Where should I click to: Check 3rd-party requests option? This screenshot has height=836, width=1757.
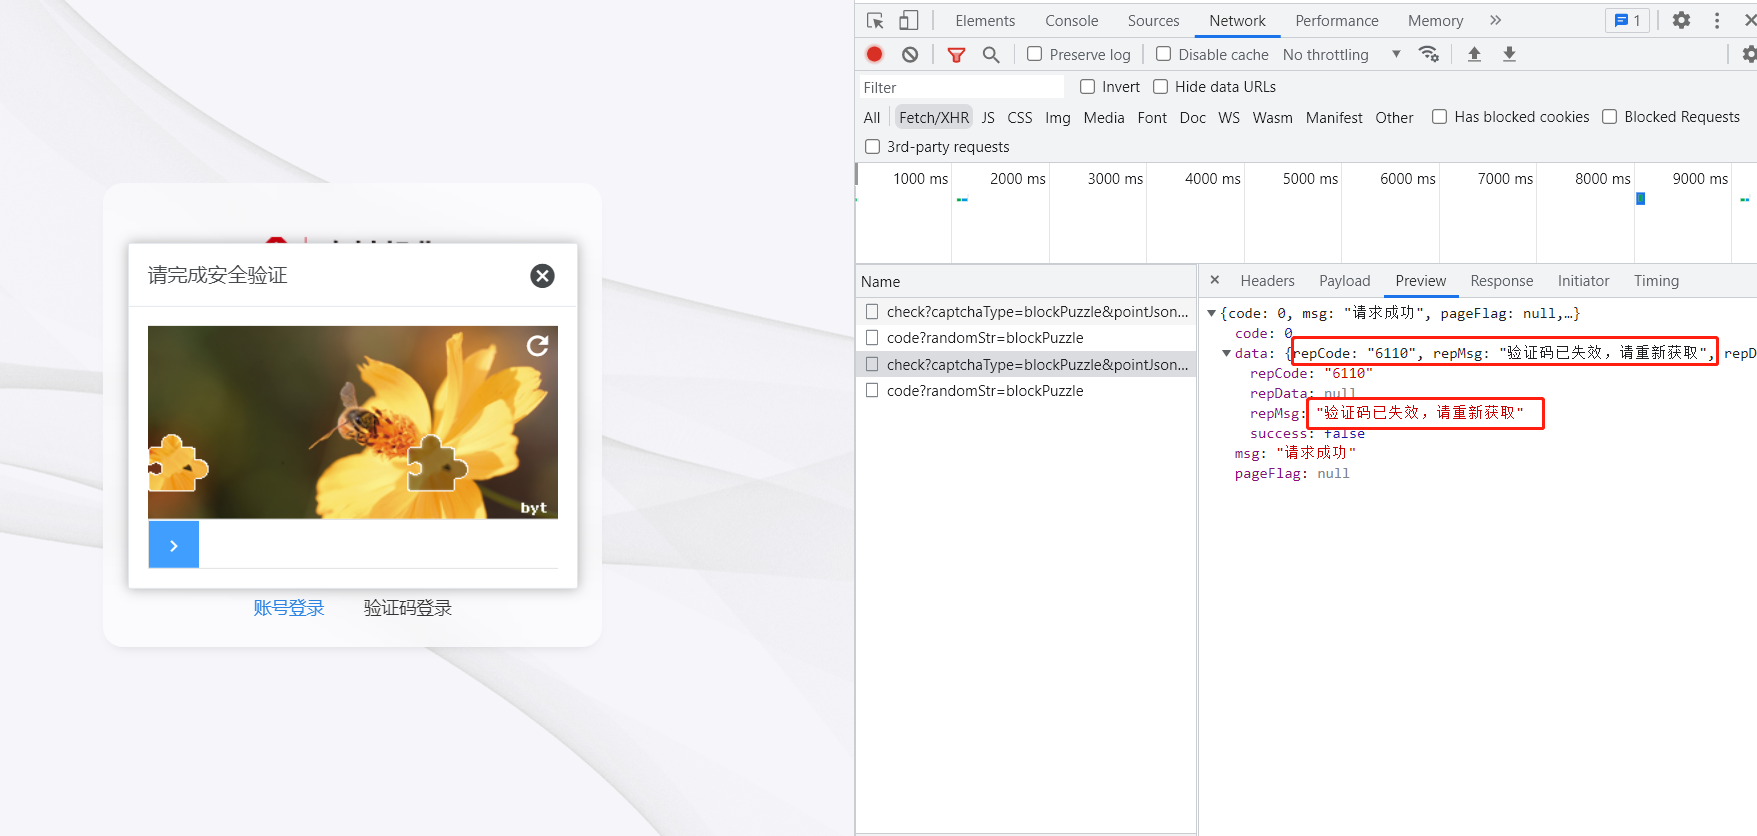pyautogui.click(x=873, y=147)
